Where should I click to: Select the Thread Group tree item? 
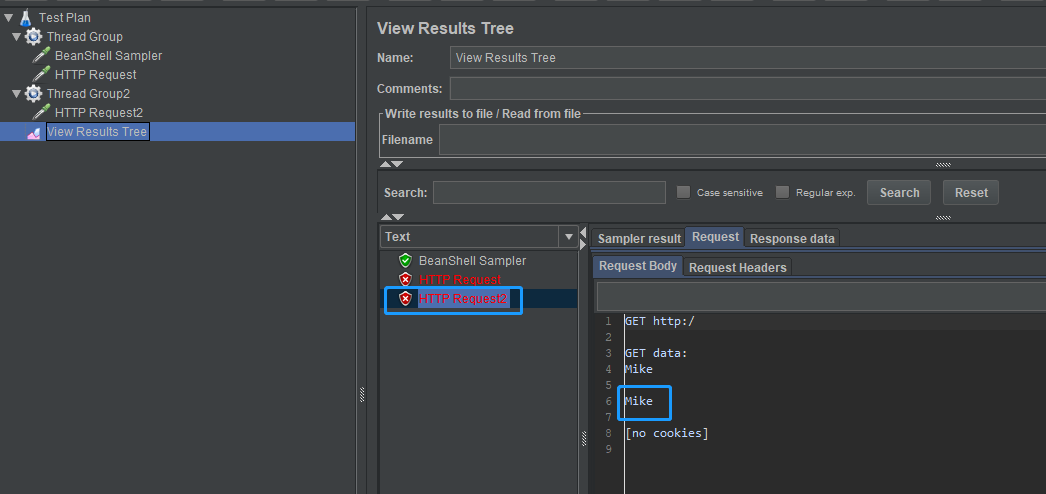(85, 37)
